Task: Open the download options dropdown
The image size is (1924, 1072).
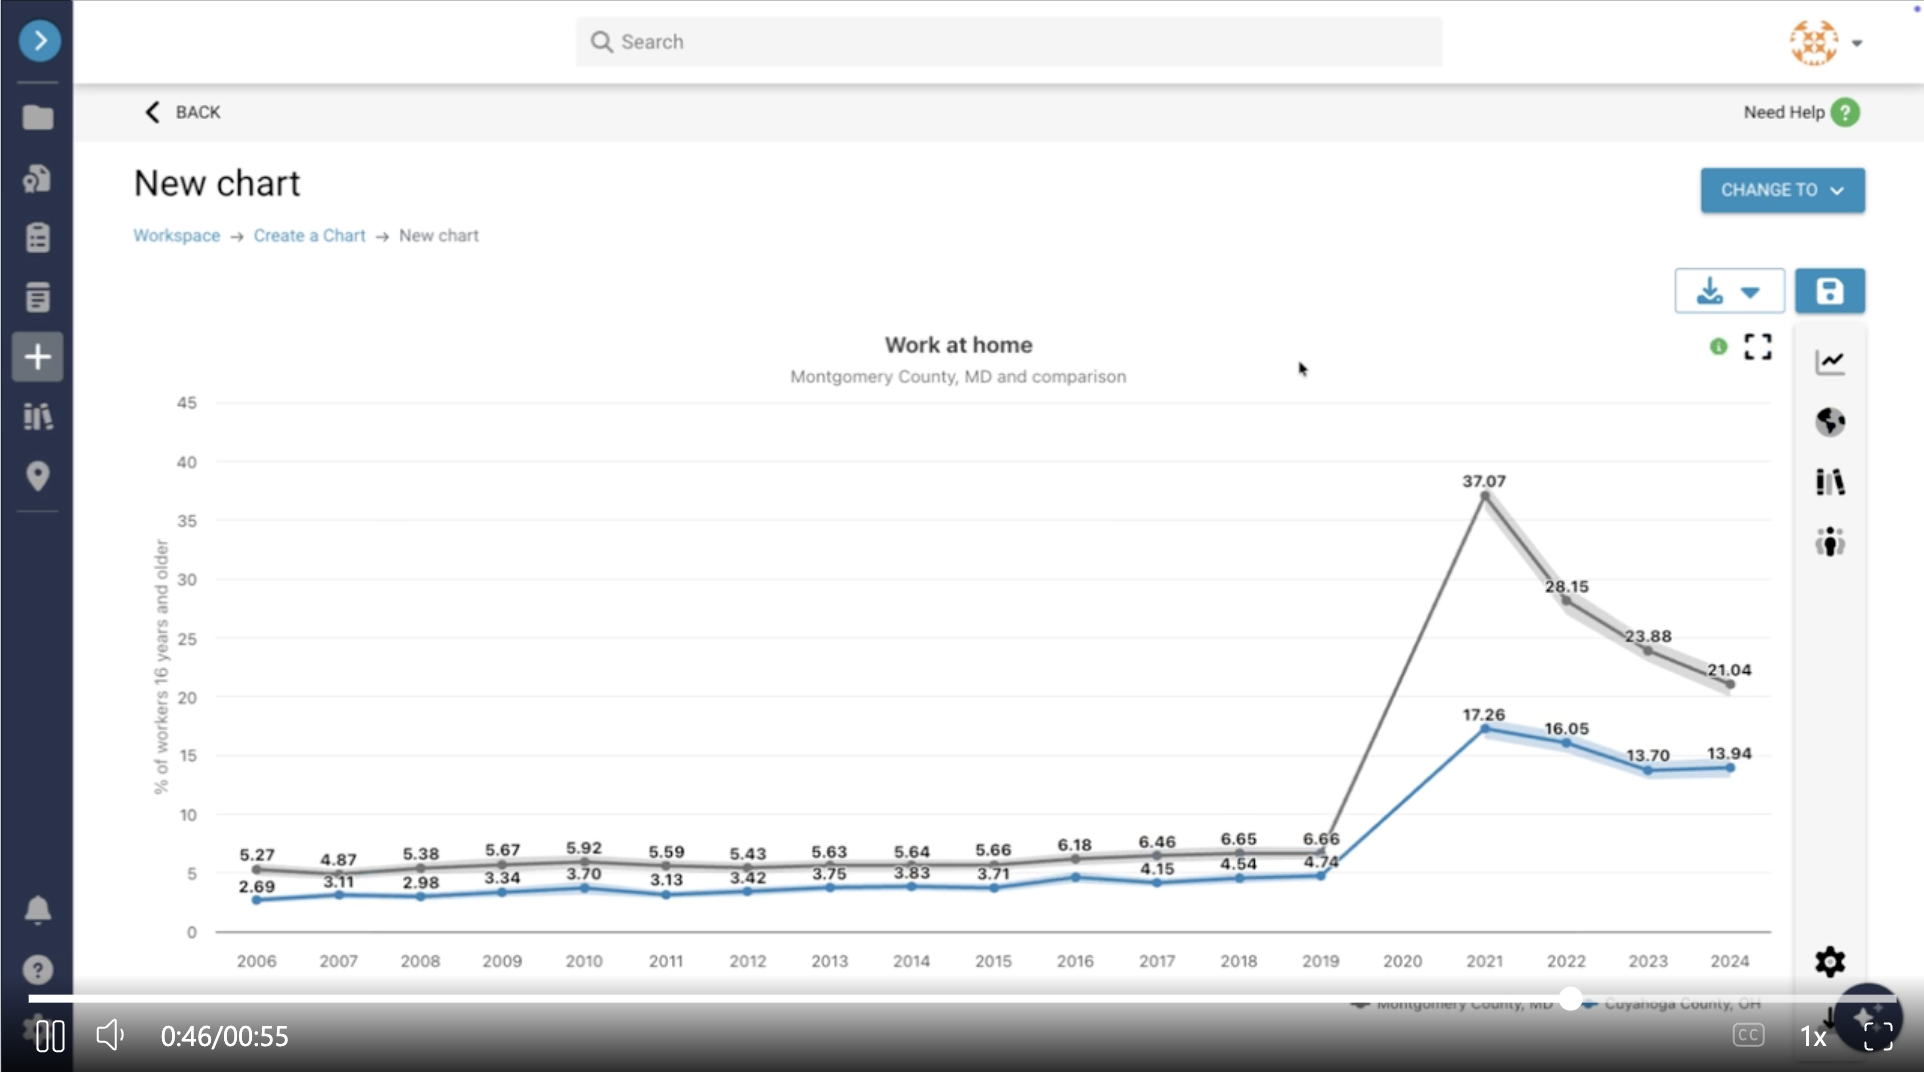Action: click(x=1729, y=291)
